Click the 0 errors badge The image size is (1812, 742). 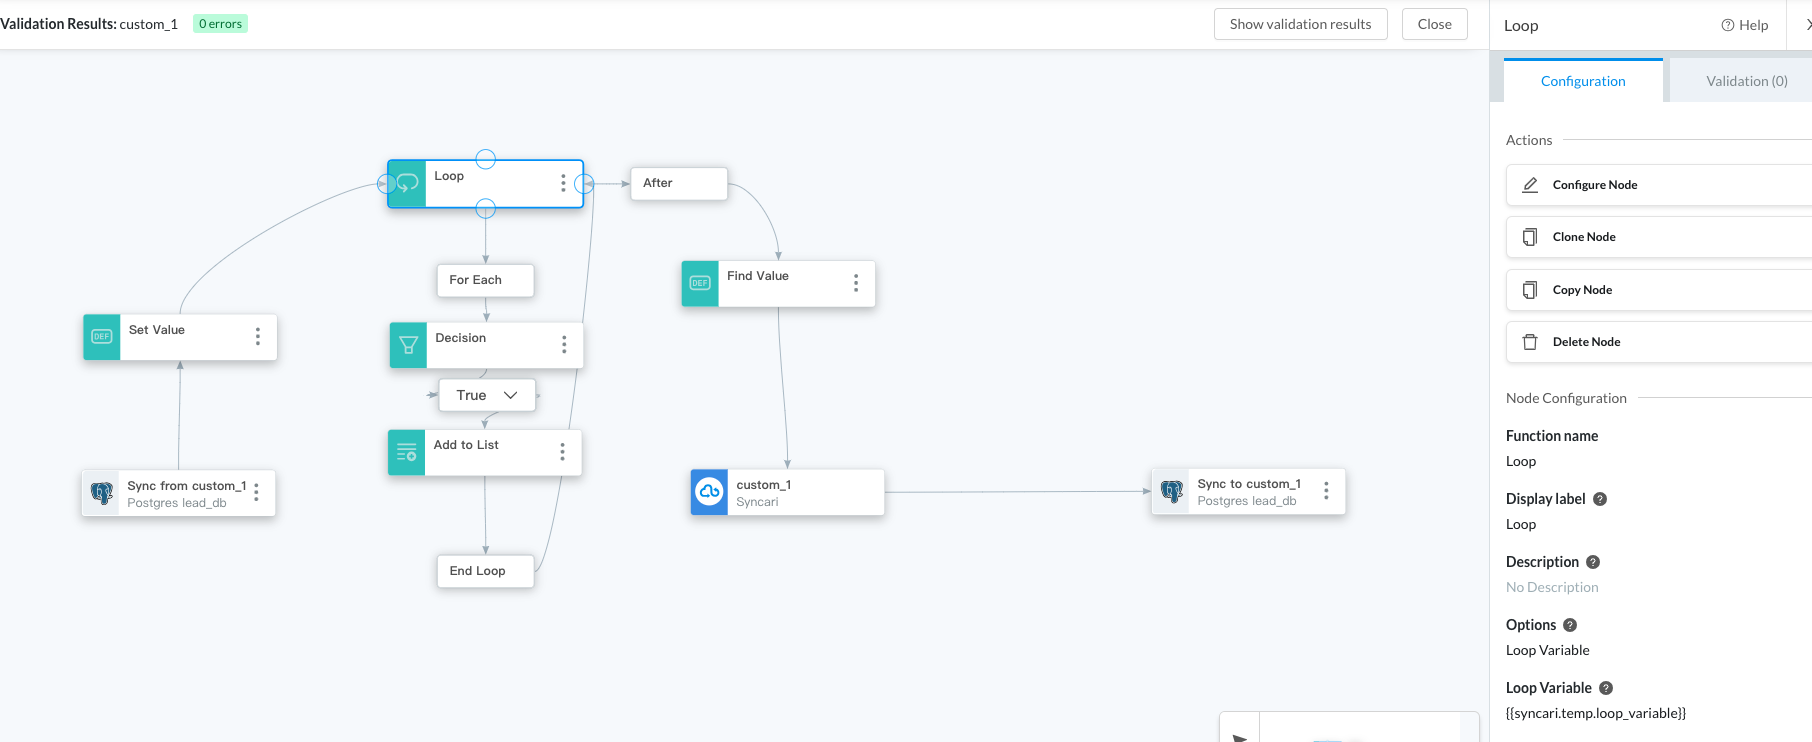tap(220, 24)
